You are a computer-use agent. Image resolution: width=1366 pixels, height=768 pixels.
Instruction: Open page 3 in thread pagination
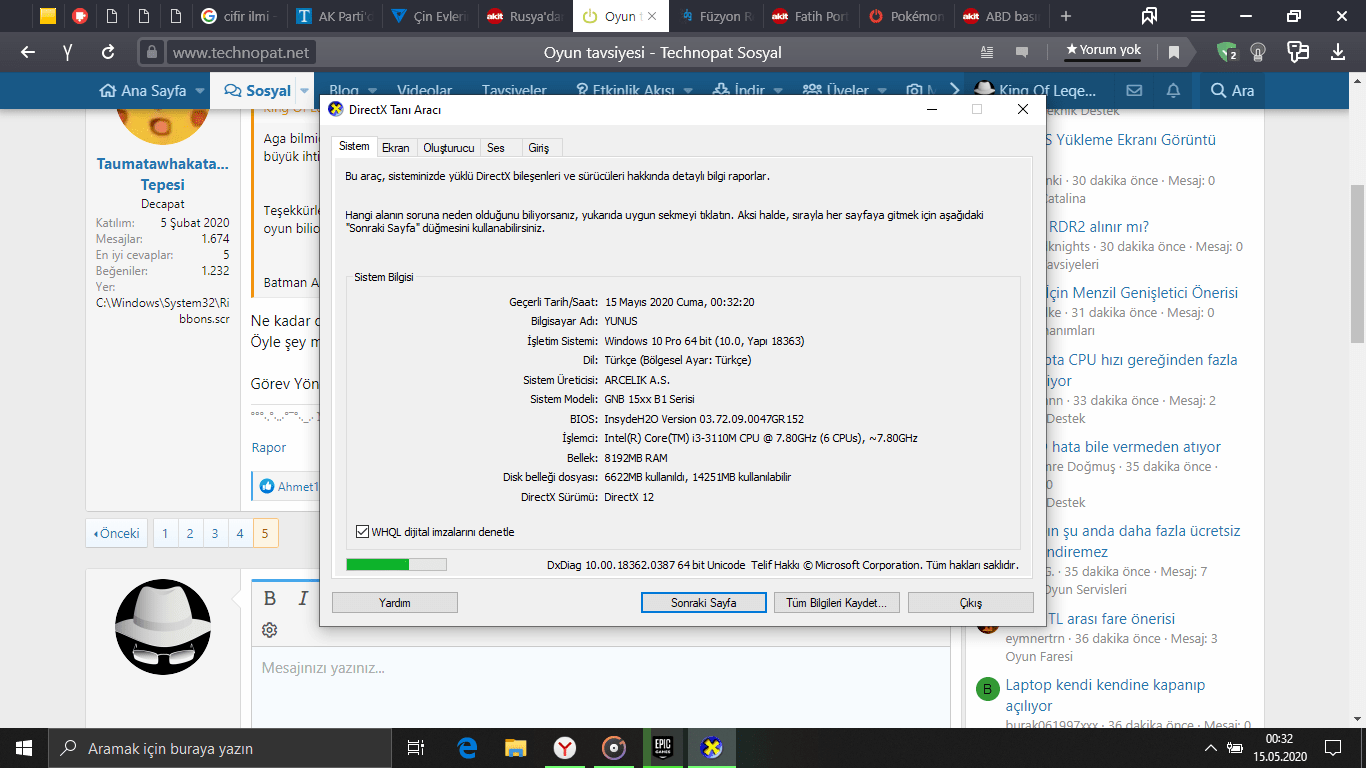[215, 533]
